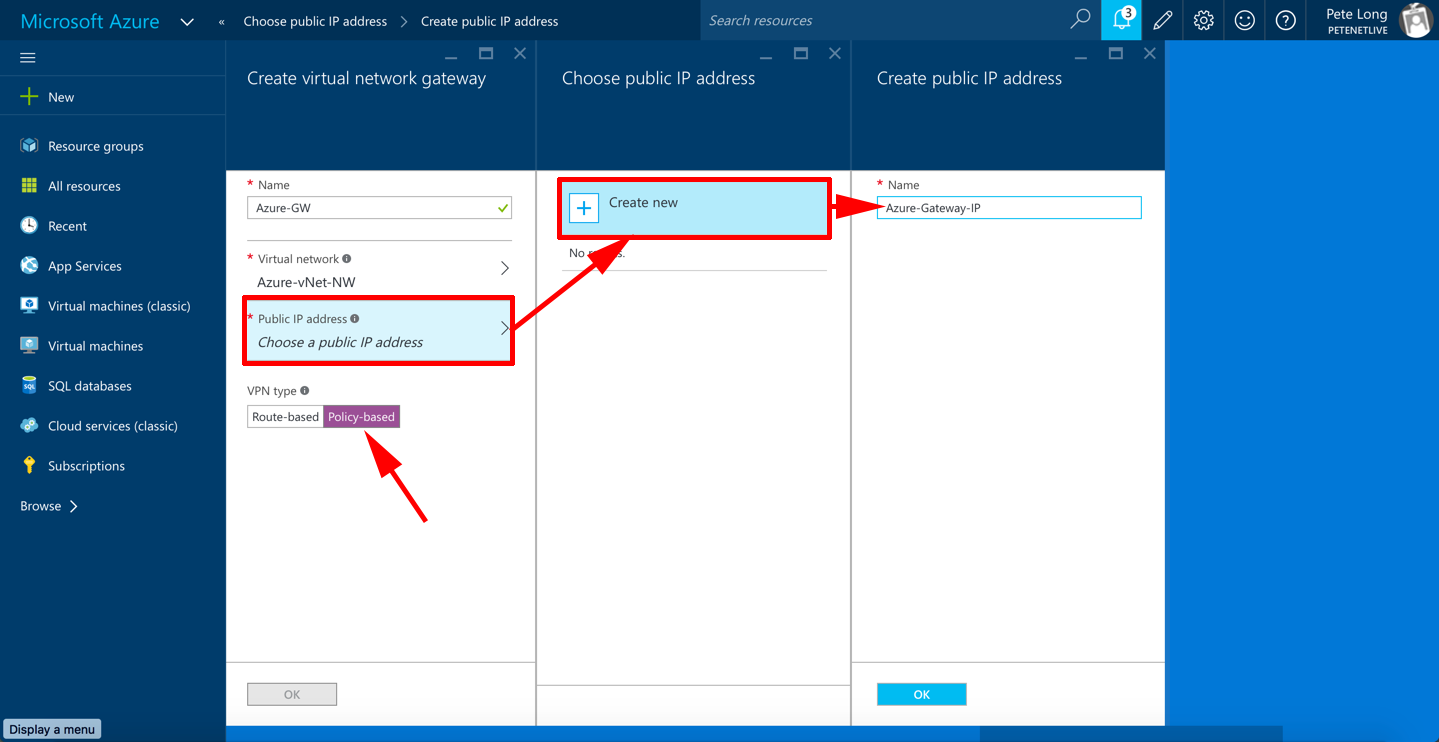Click greyed OK in gateway blade
The height and width of the screenshot is (742, 1439).
(x=292, y=694)
